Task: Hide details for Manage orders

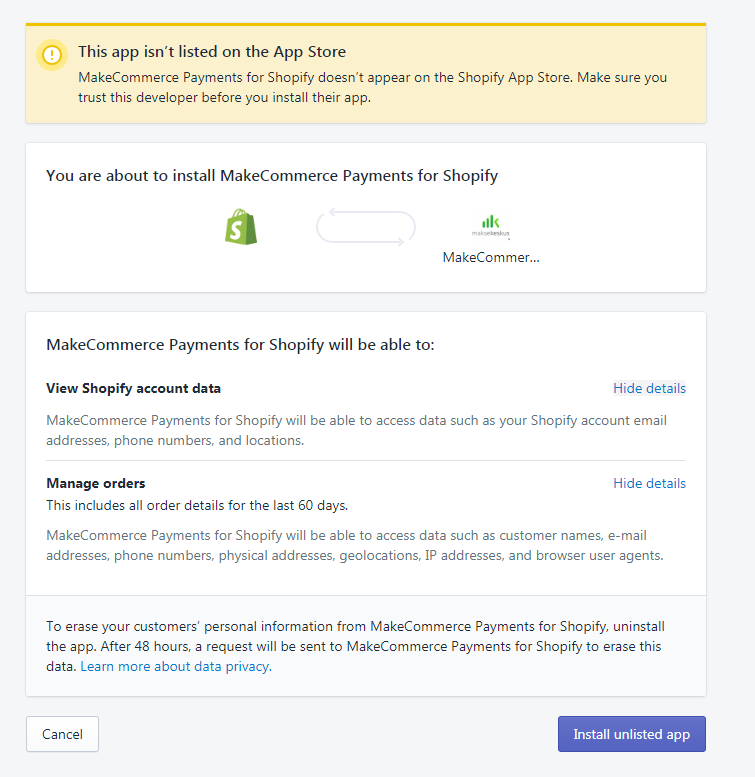Action: (649, 484)
